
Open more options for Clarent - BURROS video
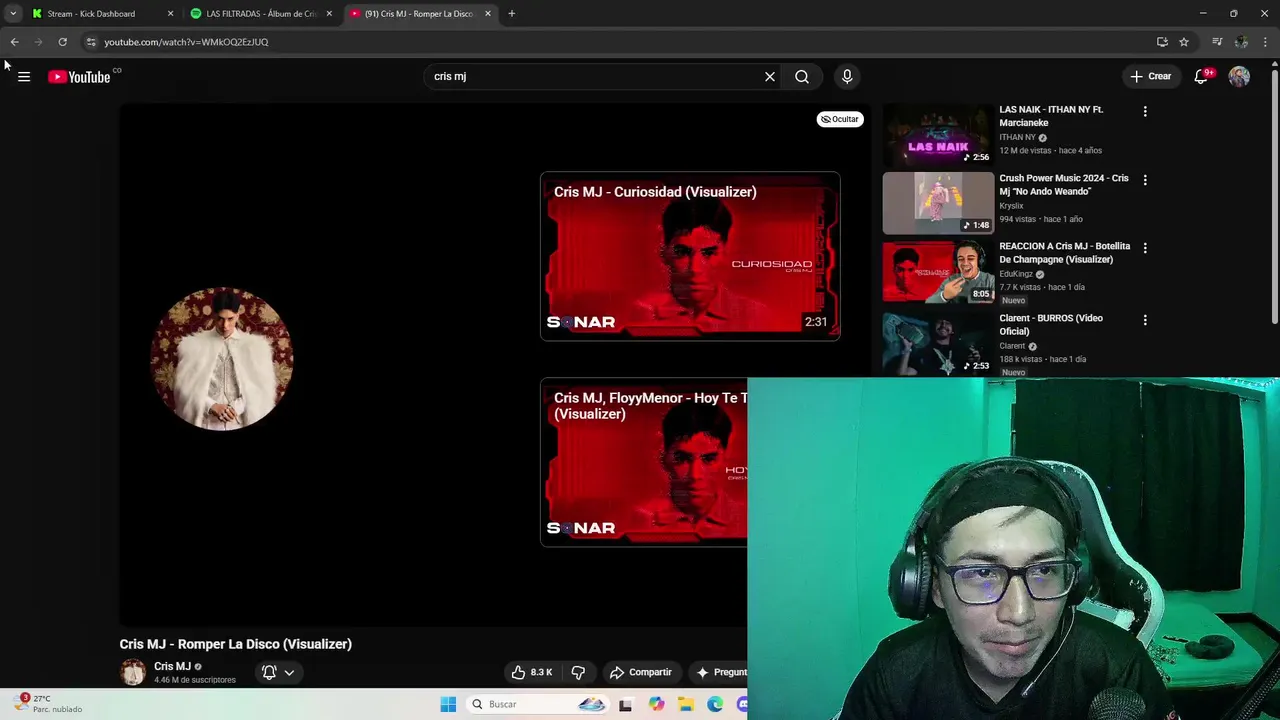click(1145, 320)
